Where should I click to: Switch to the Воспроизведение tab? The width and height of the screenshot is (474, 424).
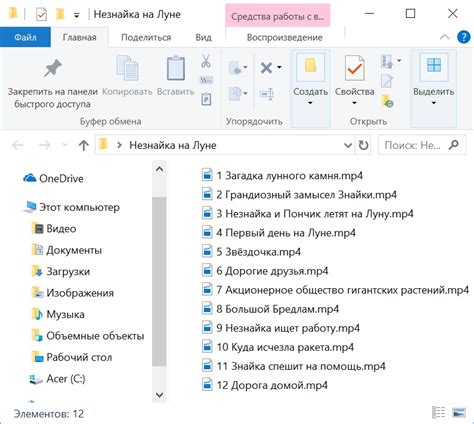click(x=285, y=37)
